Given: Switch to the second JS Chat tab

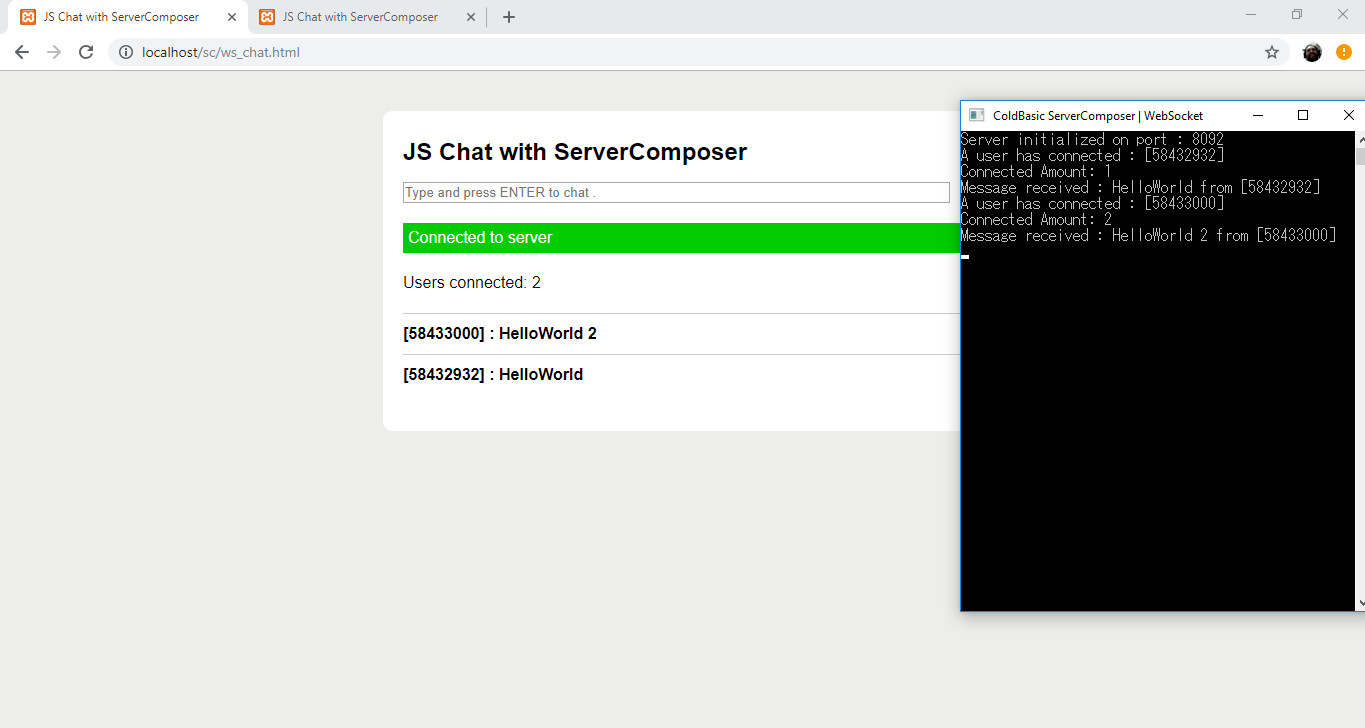Looking at the screenshot, I should click(x=360, y=16).
